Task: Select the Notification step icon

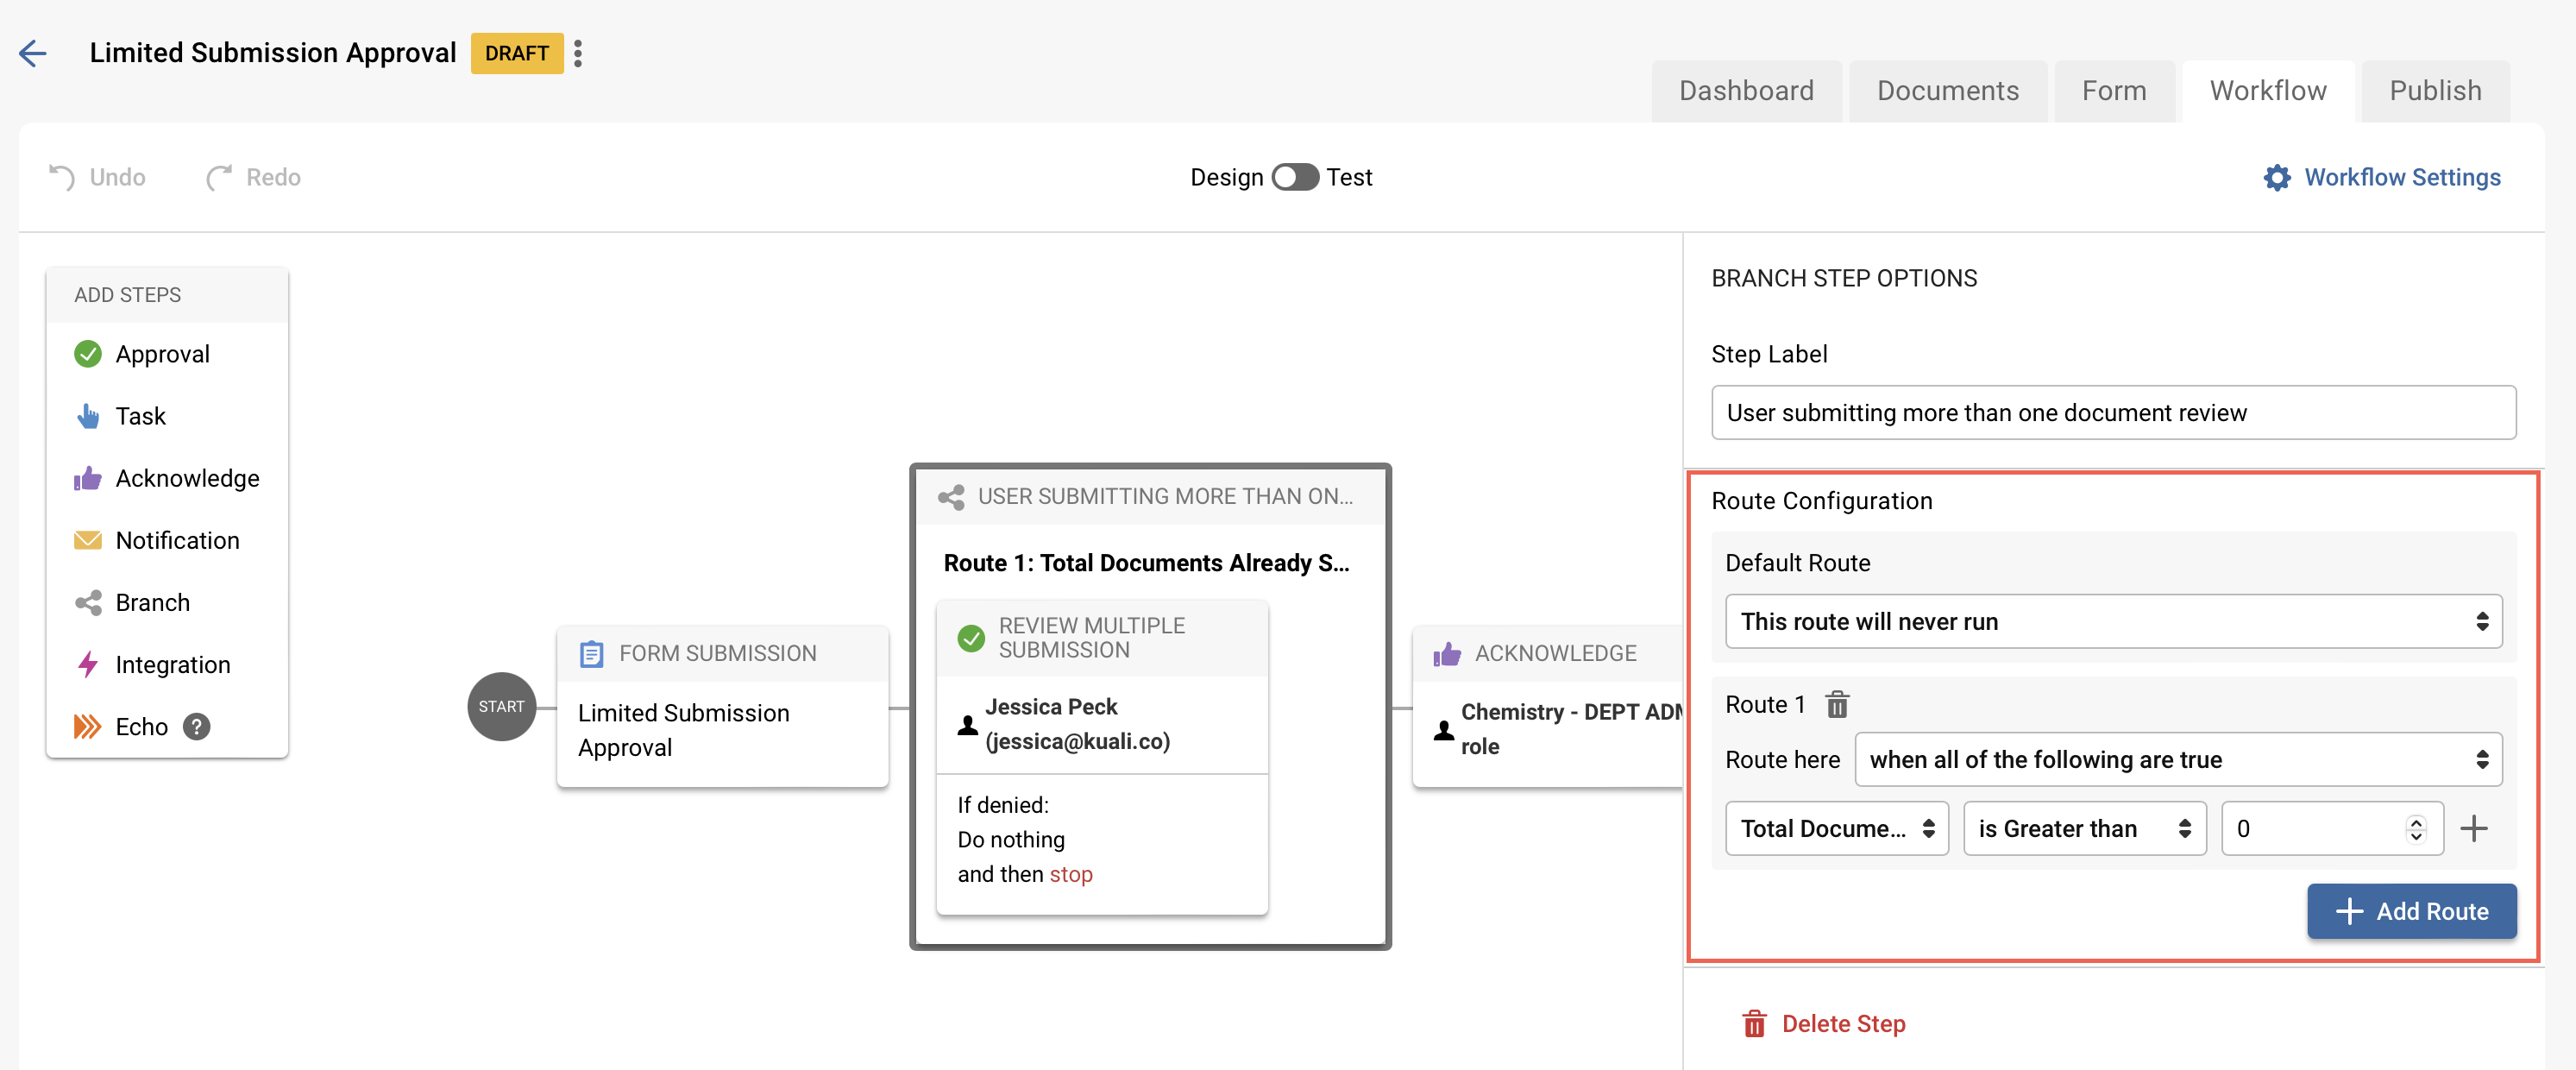Action: 88,540
